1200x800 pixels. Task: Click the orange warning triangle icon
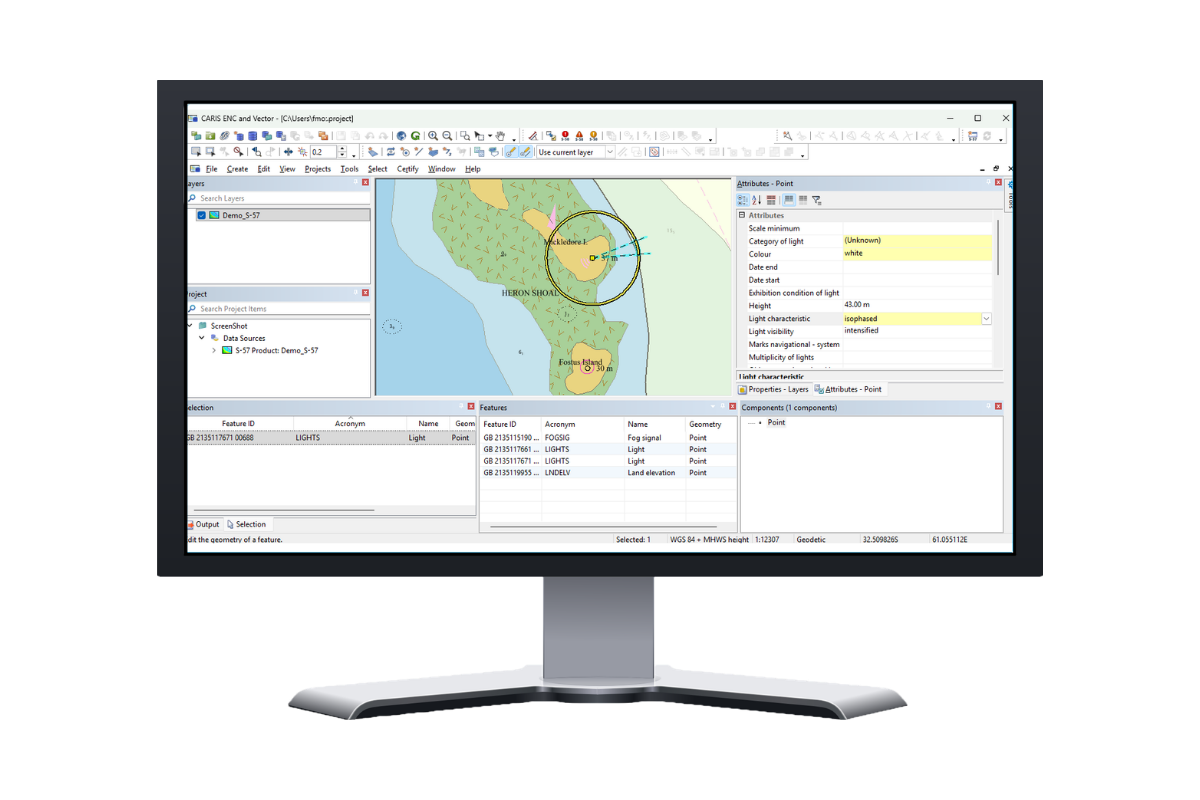[x=579, y=136]
